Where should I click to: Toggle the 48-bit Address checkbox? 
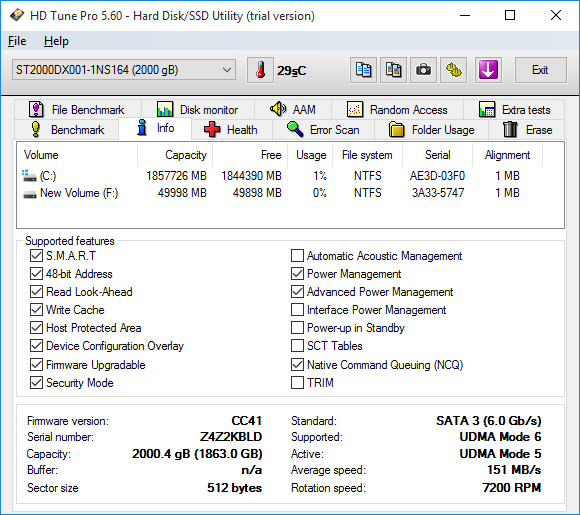[36, 273]
